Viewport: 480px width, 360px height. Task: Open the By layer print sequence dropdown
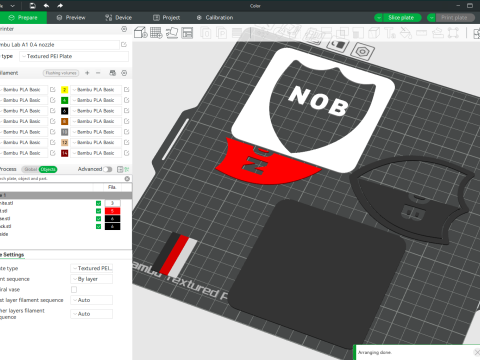click(91, 279)
